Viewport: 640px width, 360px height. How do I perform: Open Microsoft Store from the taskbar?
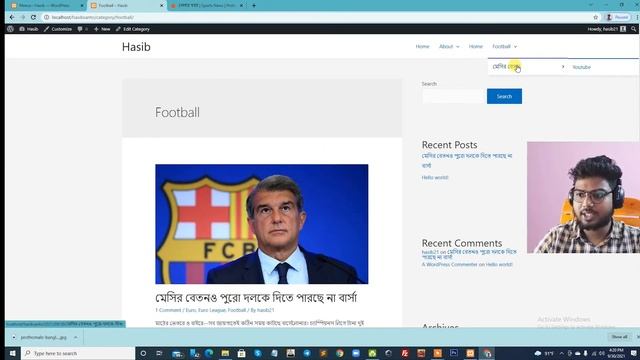[242, 353]
